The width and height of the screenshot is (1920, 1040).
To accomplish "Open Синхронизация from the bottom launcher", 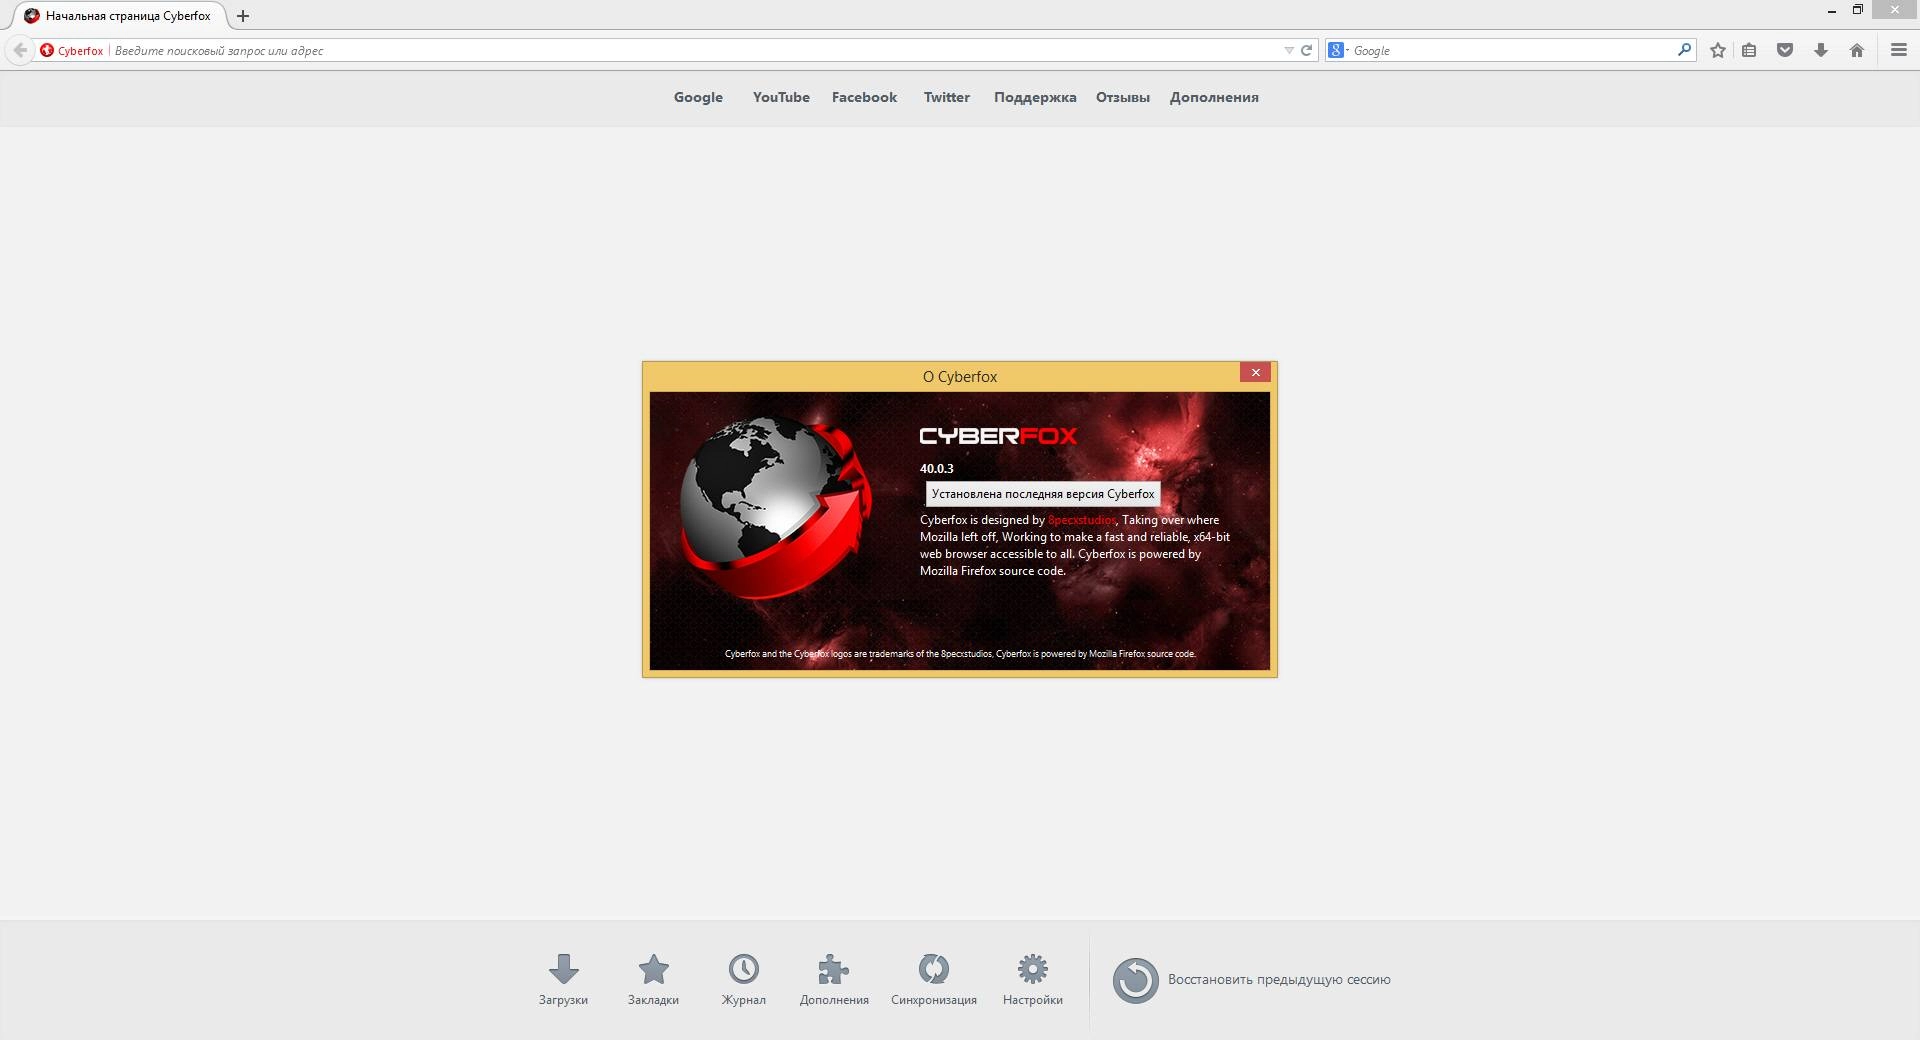I will point(934,979).
